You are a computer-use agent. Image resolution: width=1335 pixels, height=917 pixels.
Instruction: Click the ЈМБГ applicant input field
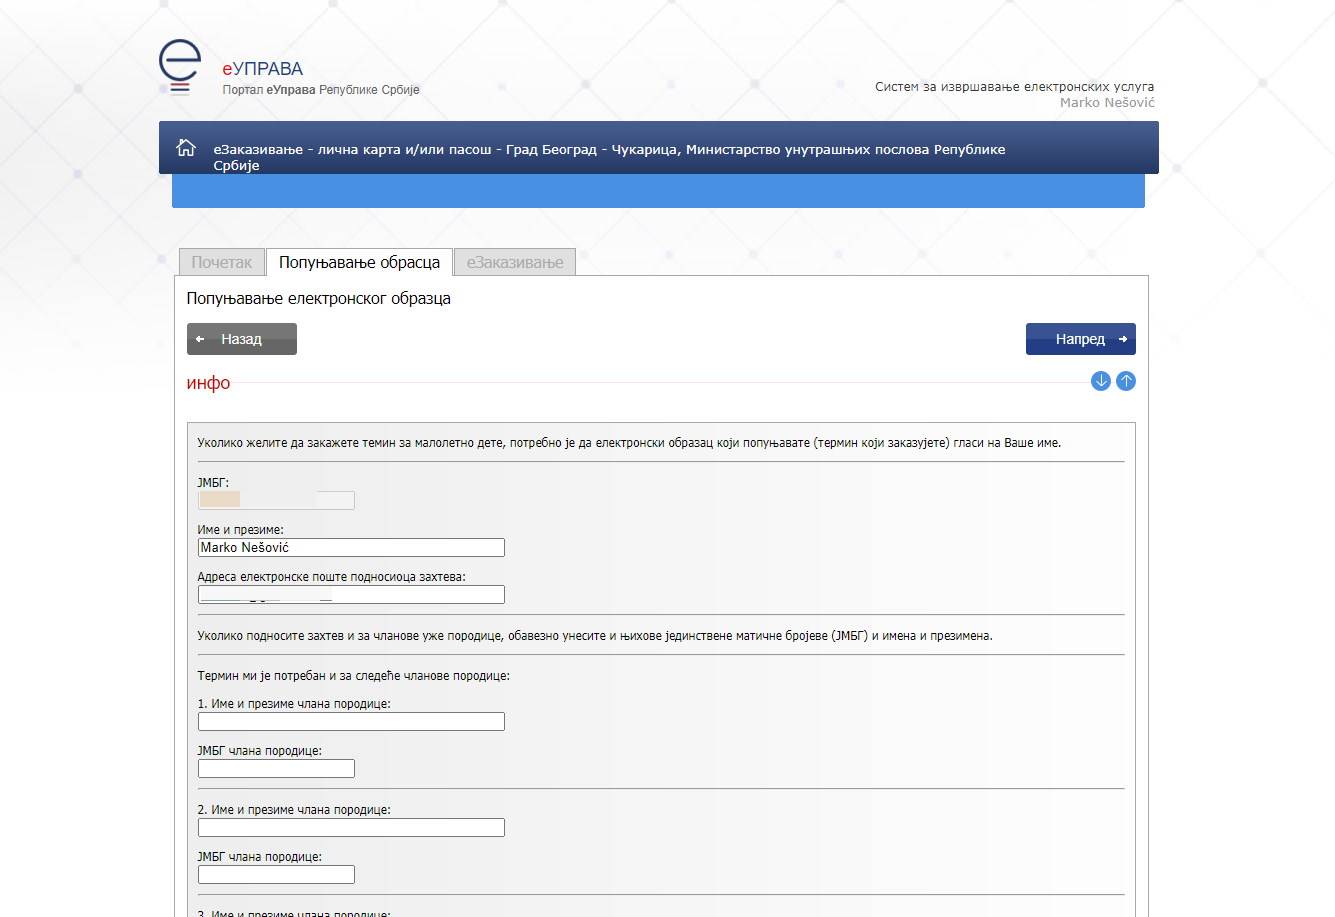[276, 500]
